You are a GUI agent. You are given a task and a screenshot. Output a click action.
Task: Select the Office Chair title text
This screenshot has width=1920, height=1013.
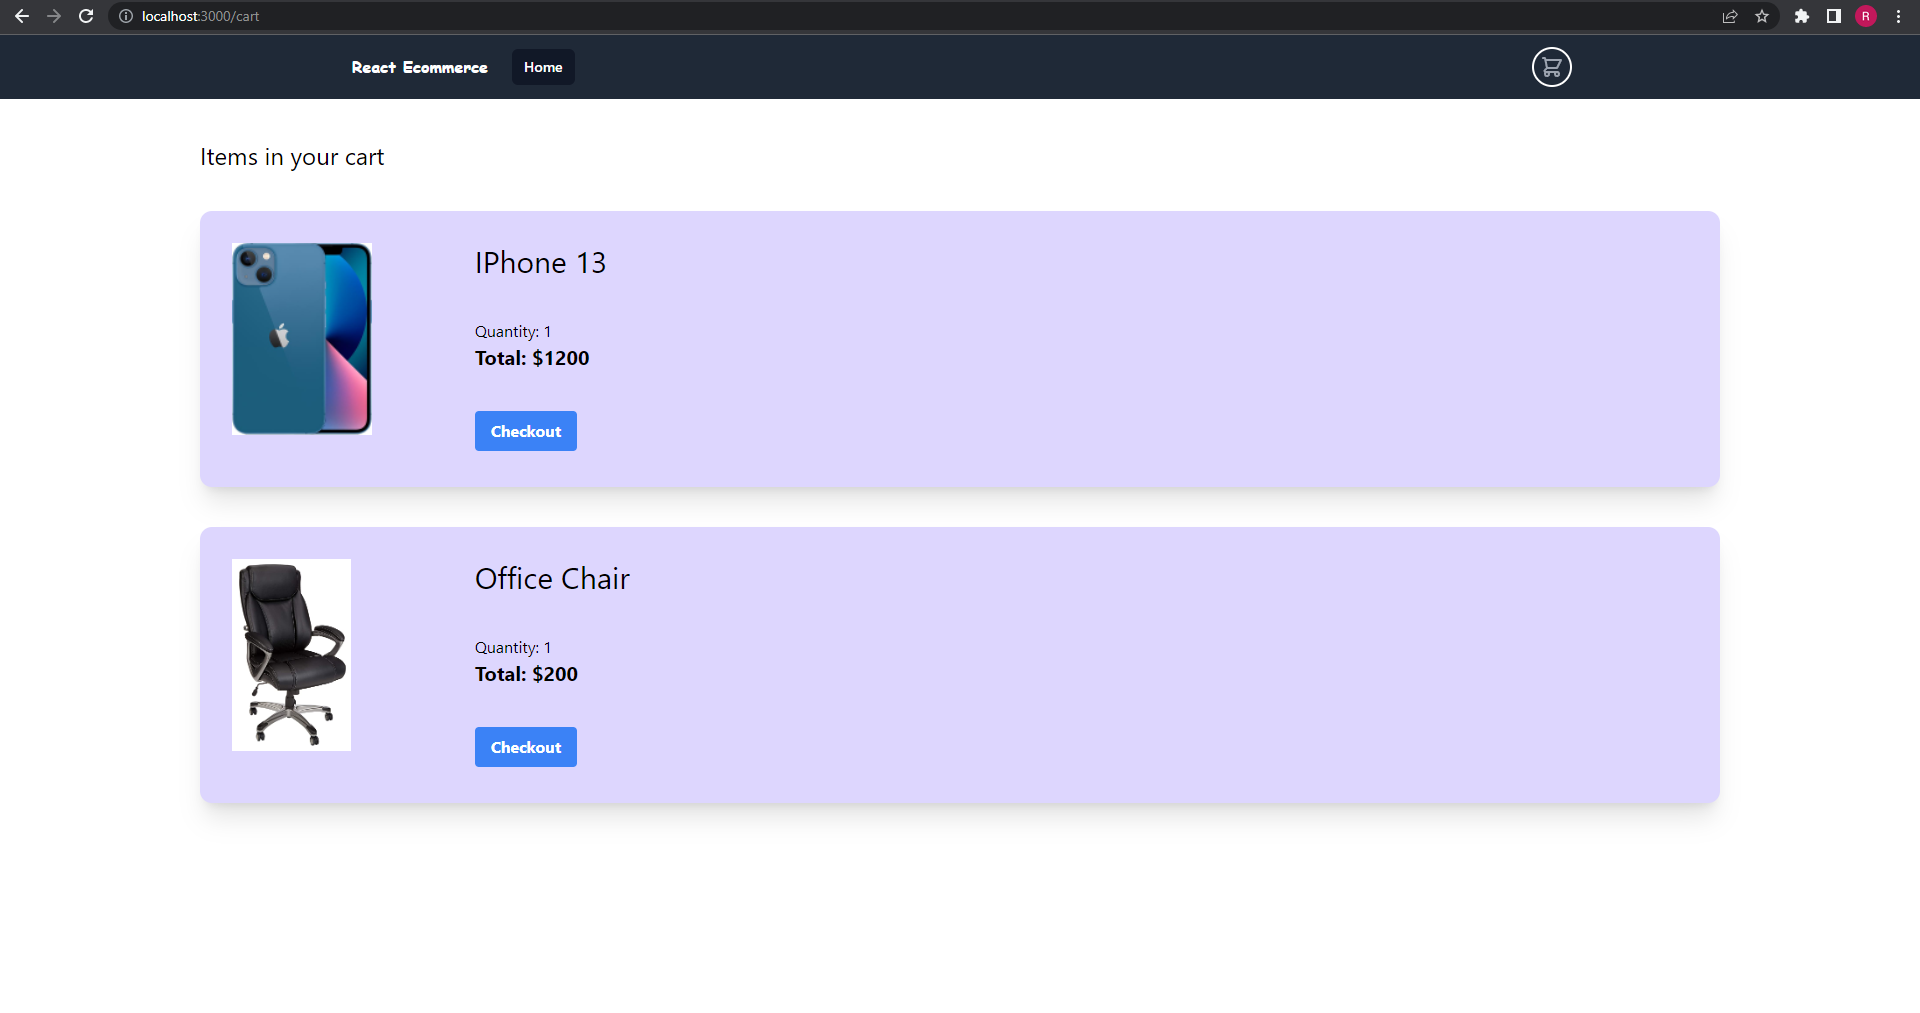552,579
